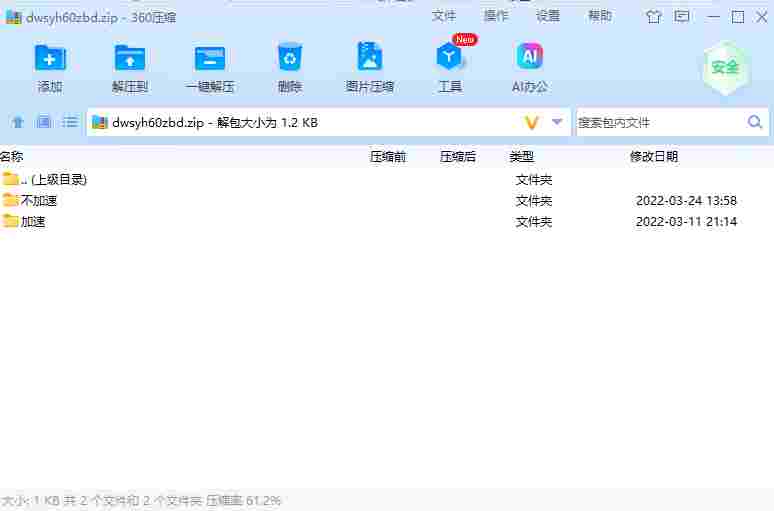The height and width of the screenshot is (511, 774).
Task: Open the 图片压缩 image compression tool
Action: (x=370, y=58)
